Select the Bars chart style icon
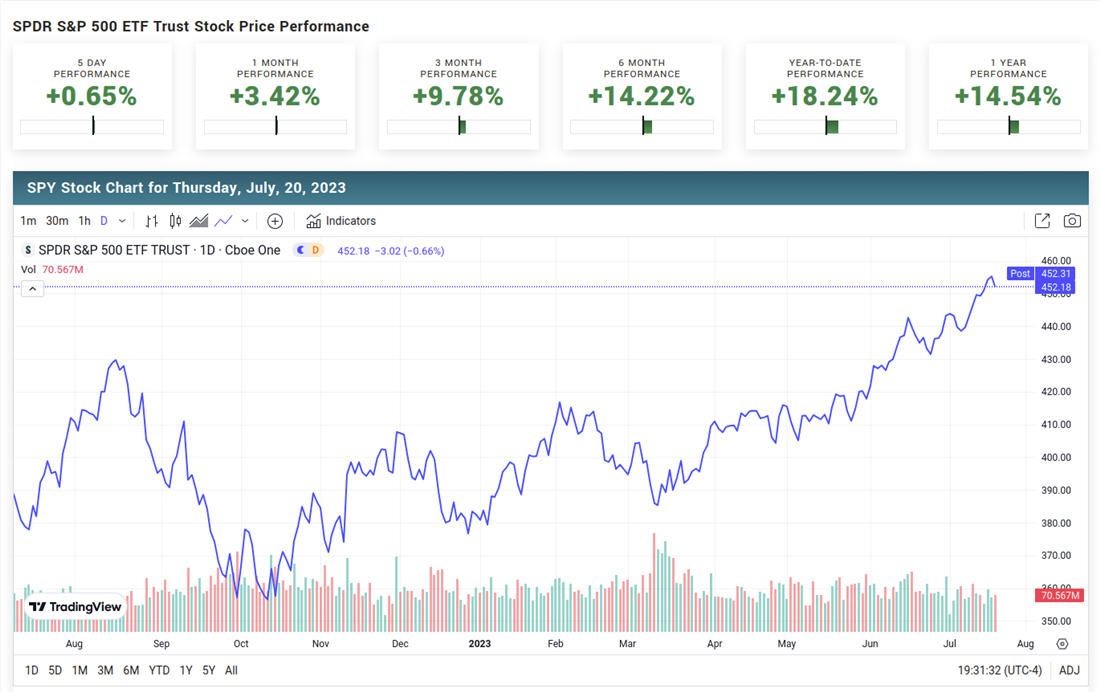 152,221
